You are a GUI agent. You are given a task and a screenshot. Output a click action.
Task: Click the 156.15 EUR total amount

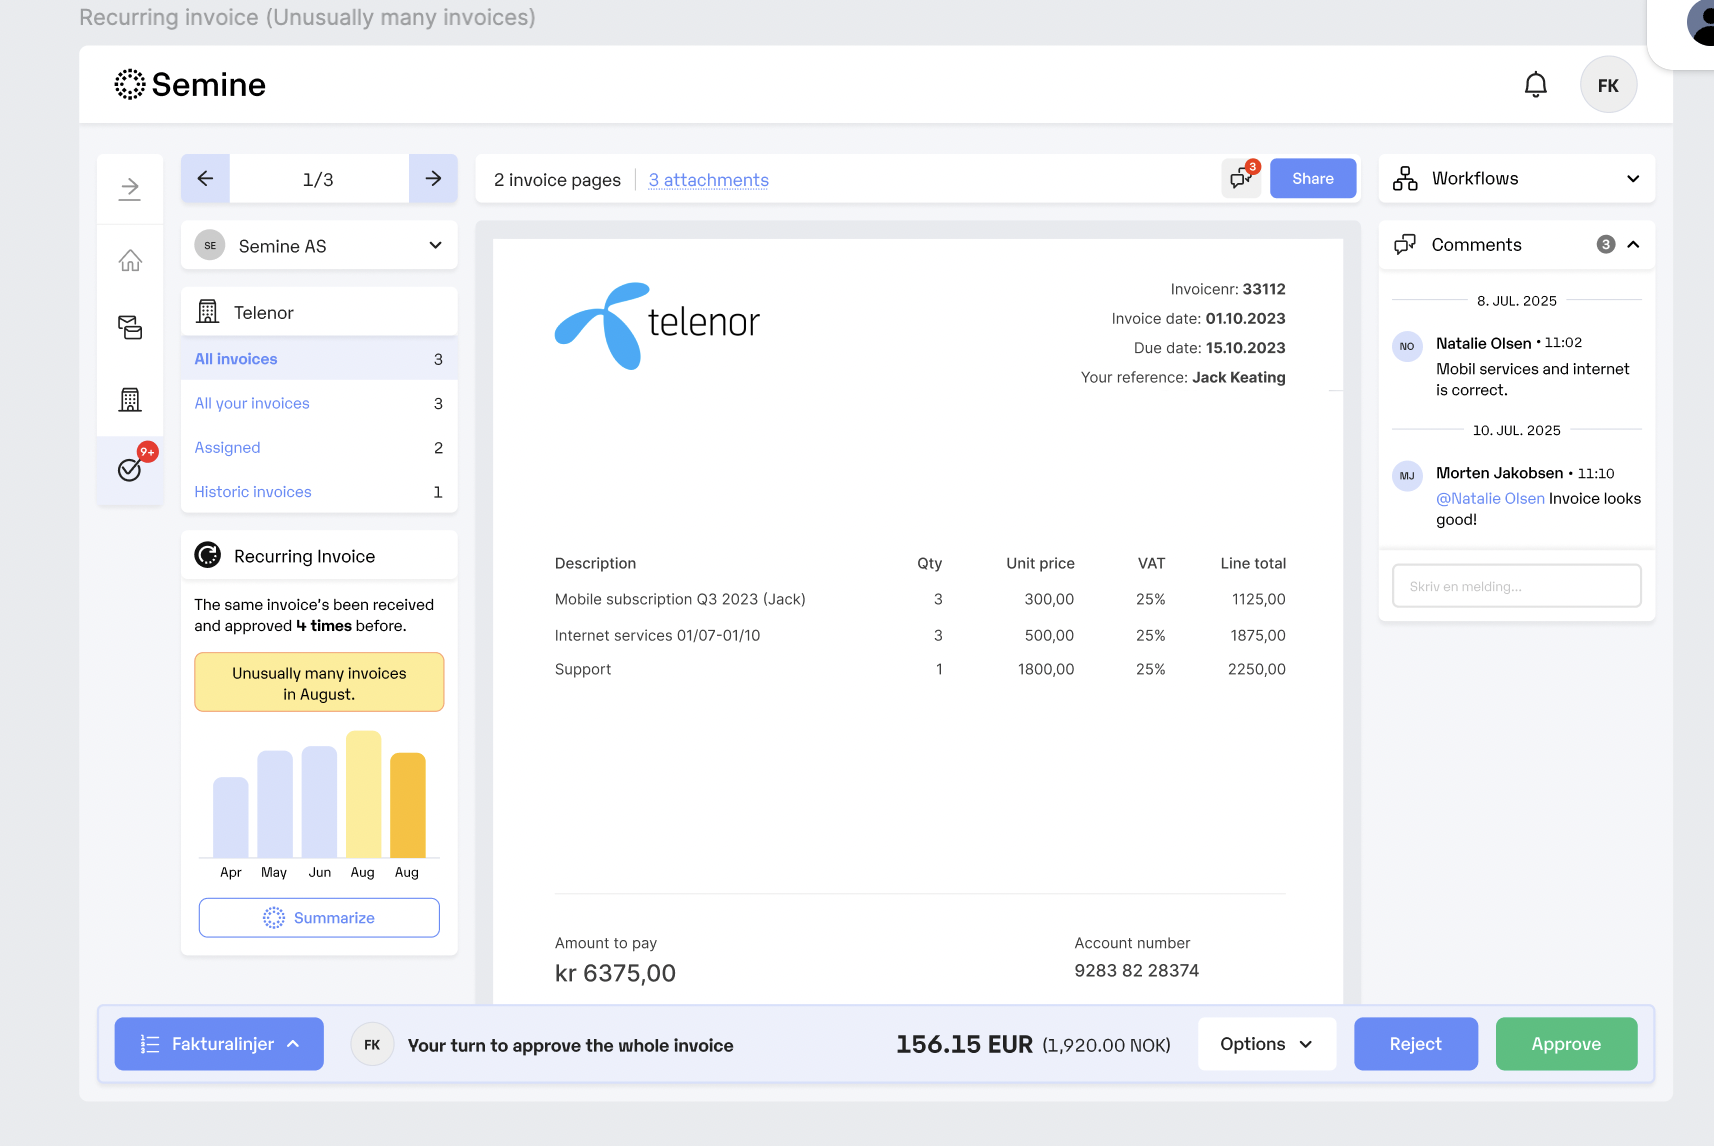coord(964,1045)
